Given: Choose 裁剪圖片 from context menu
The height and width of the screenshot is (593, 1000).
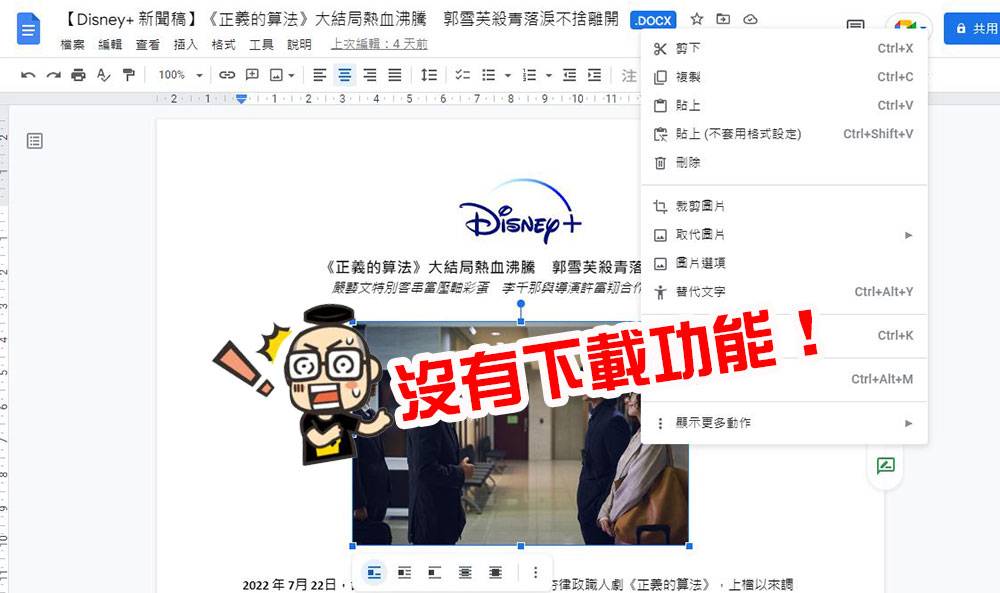Looking at the screenshot, I should coord(700,206).
